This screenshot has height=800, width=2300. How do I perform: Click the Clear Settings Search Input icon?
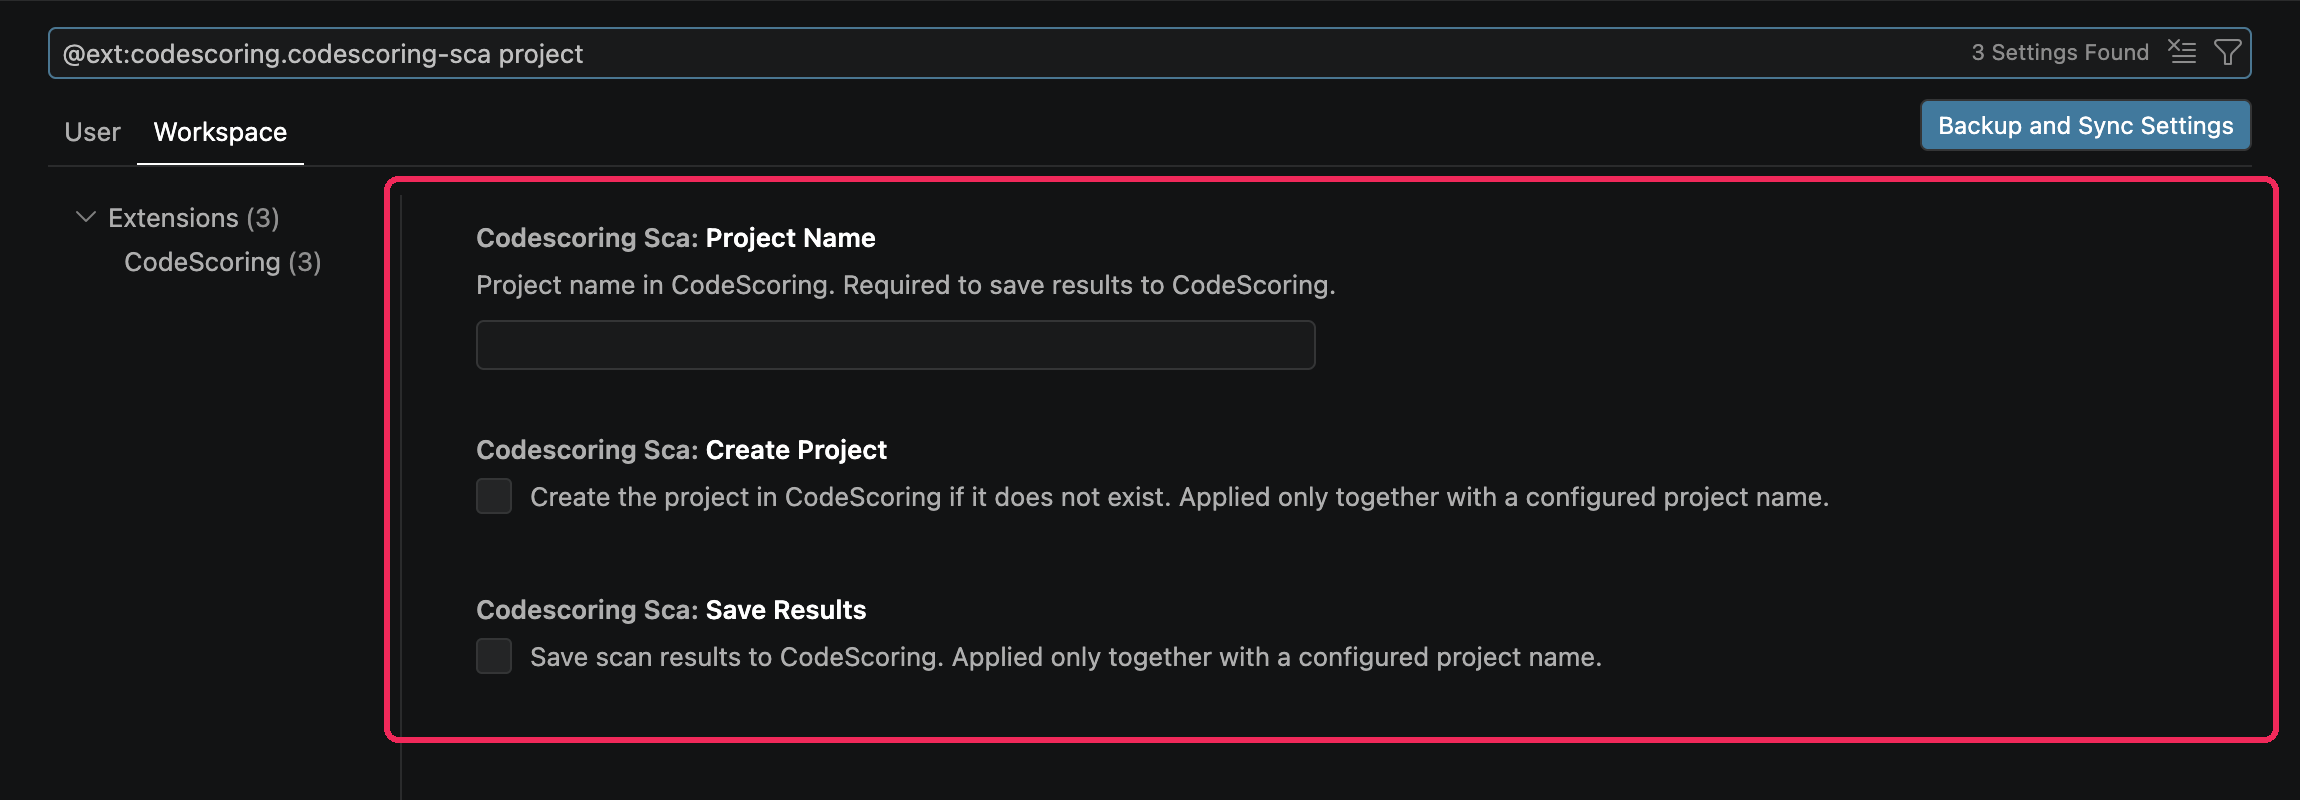2182,52
